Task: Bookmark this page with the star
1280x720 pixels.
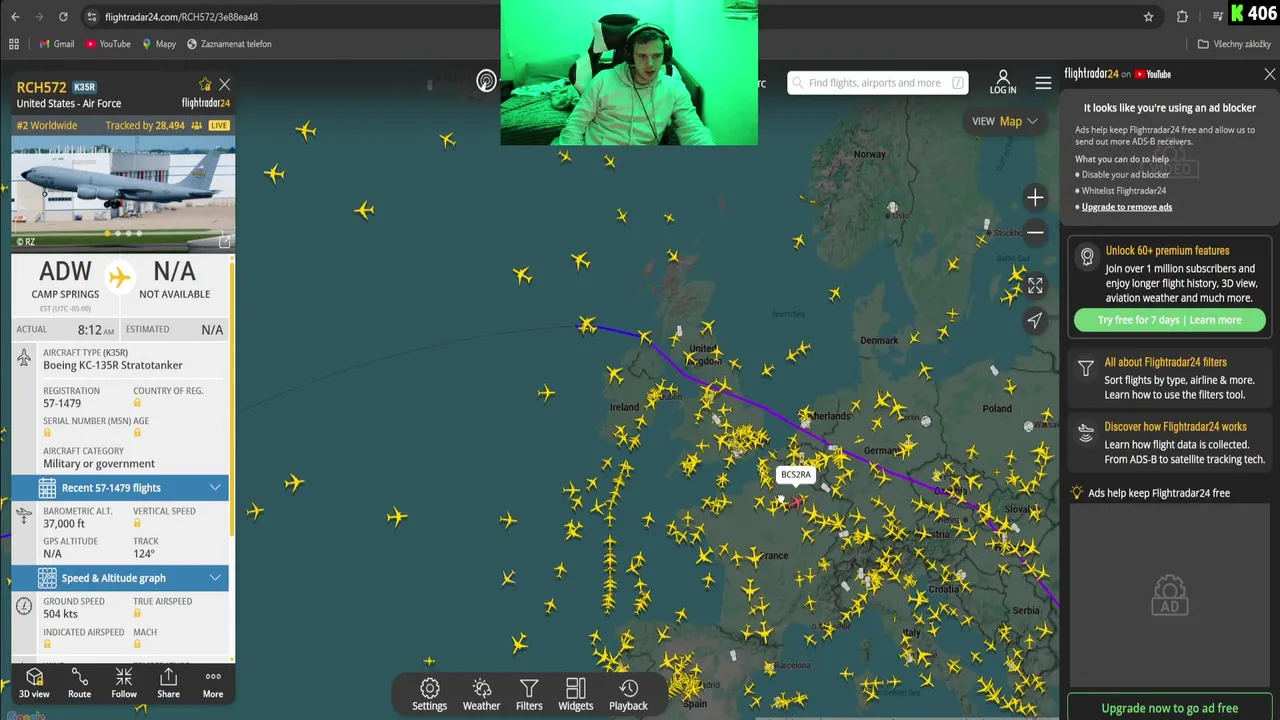Action: [1149, 17]
